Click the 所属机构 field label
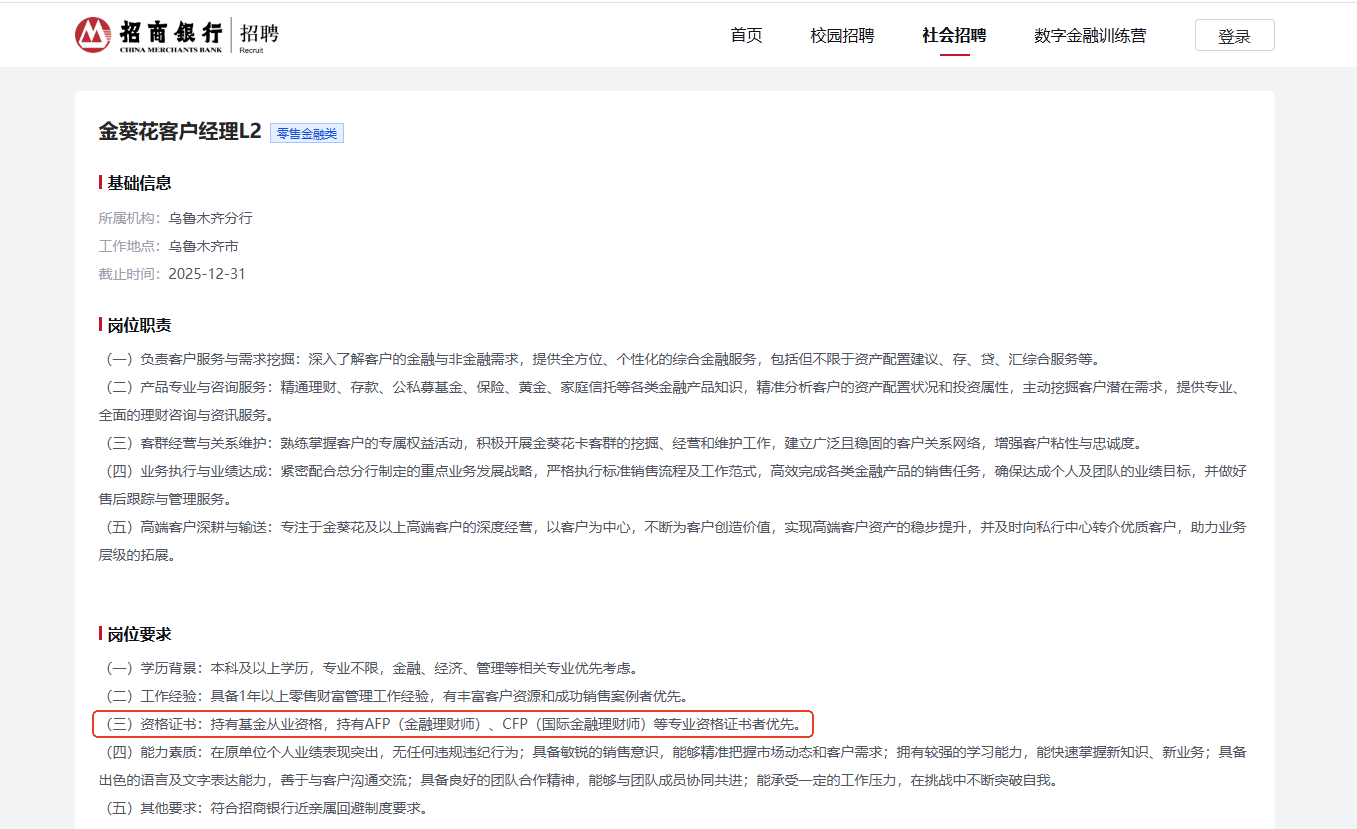Viewport: 1357px width, 829px height. point(129,218)
